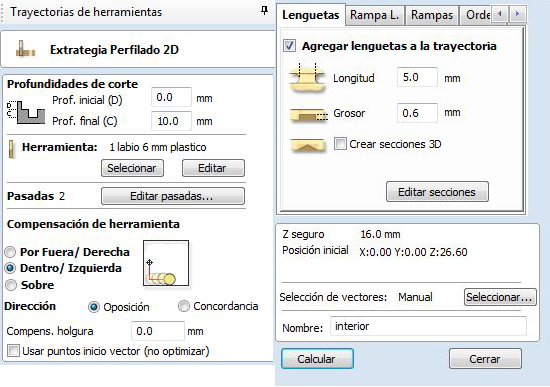Click the tab thickness Grosor icon
This screenshot has width=550, height=387.
(x=308, y=115)
